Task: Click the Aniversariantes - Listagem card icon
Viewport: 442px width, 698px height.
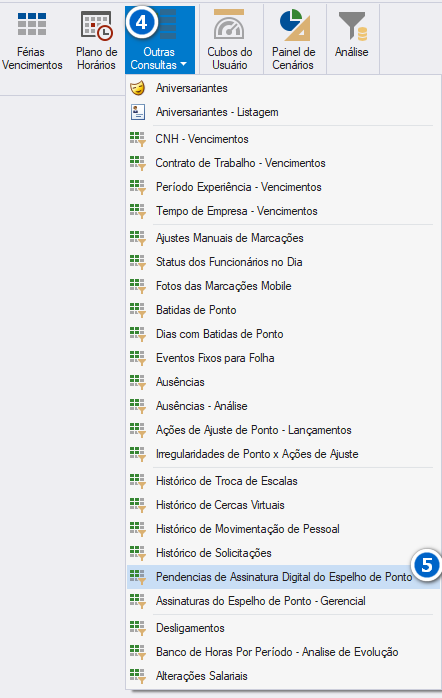Action: 138,112
